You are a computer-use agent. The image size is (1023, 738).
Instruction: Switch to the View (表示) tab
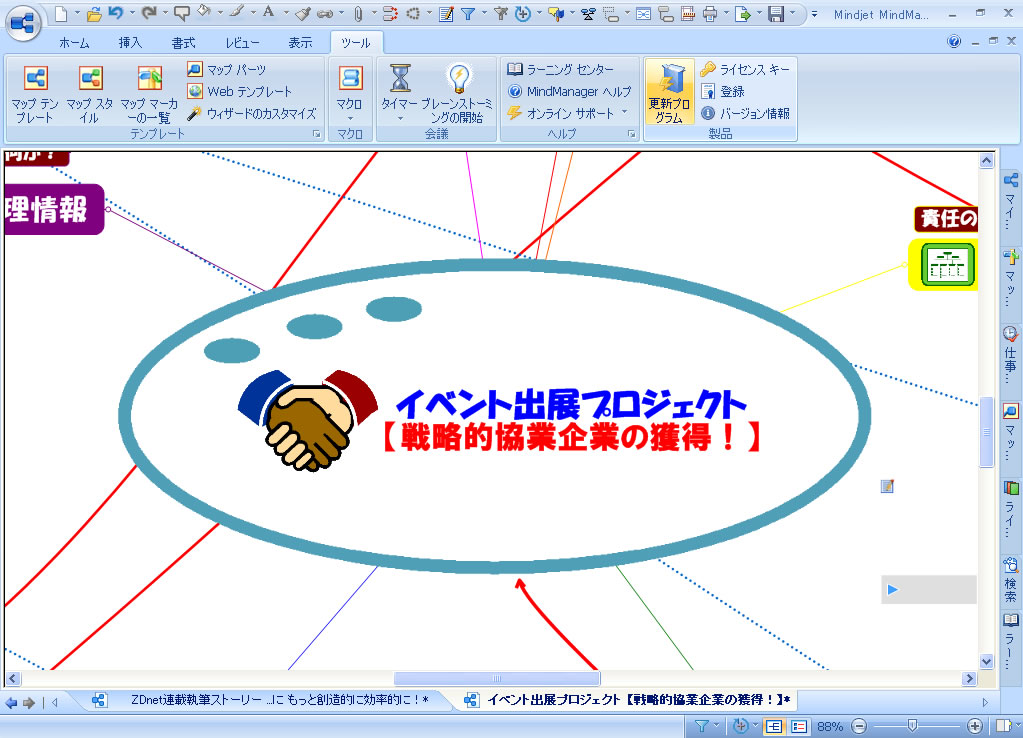(300, 43)
